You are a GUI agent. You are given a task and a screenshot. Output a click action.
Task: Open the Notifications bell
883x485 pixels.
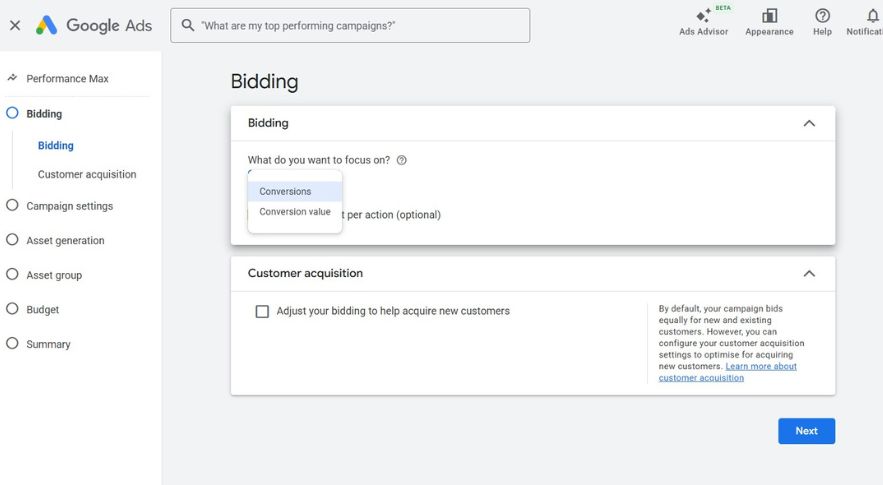point(872,17)
